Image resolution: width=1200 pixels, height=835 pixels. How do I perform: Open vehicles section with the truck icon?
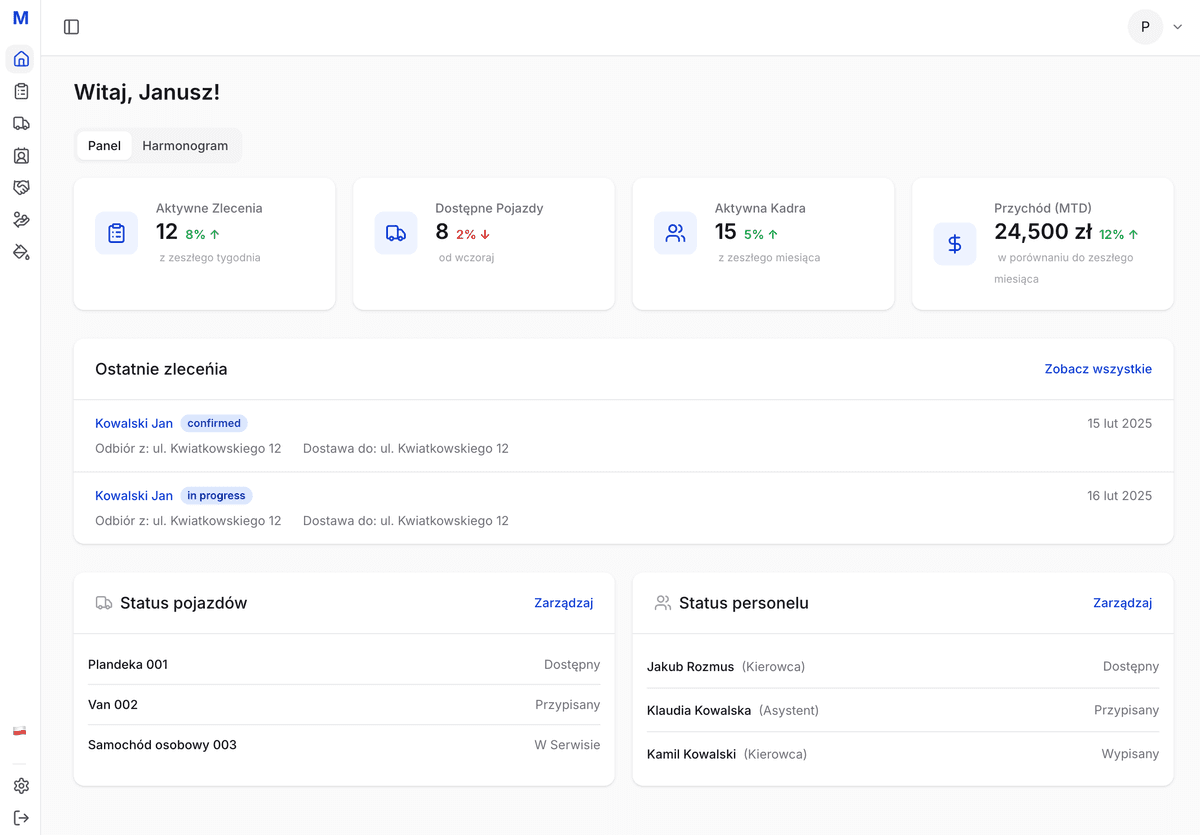(x=20, y=122)
